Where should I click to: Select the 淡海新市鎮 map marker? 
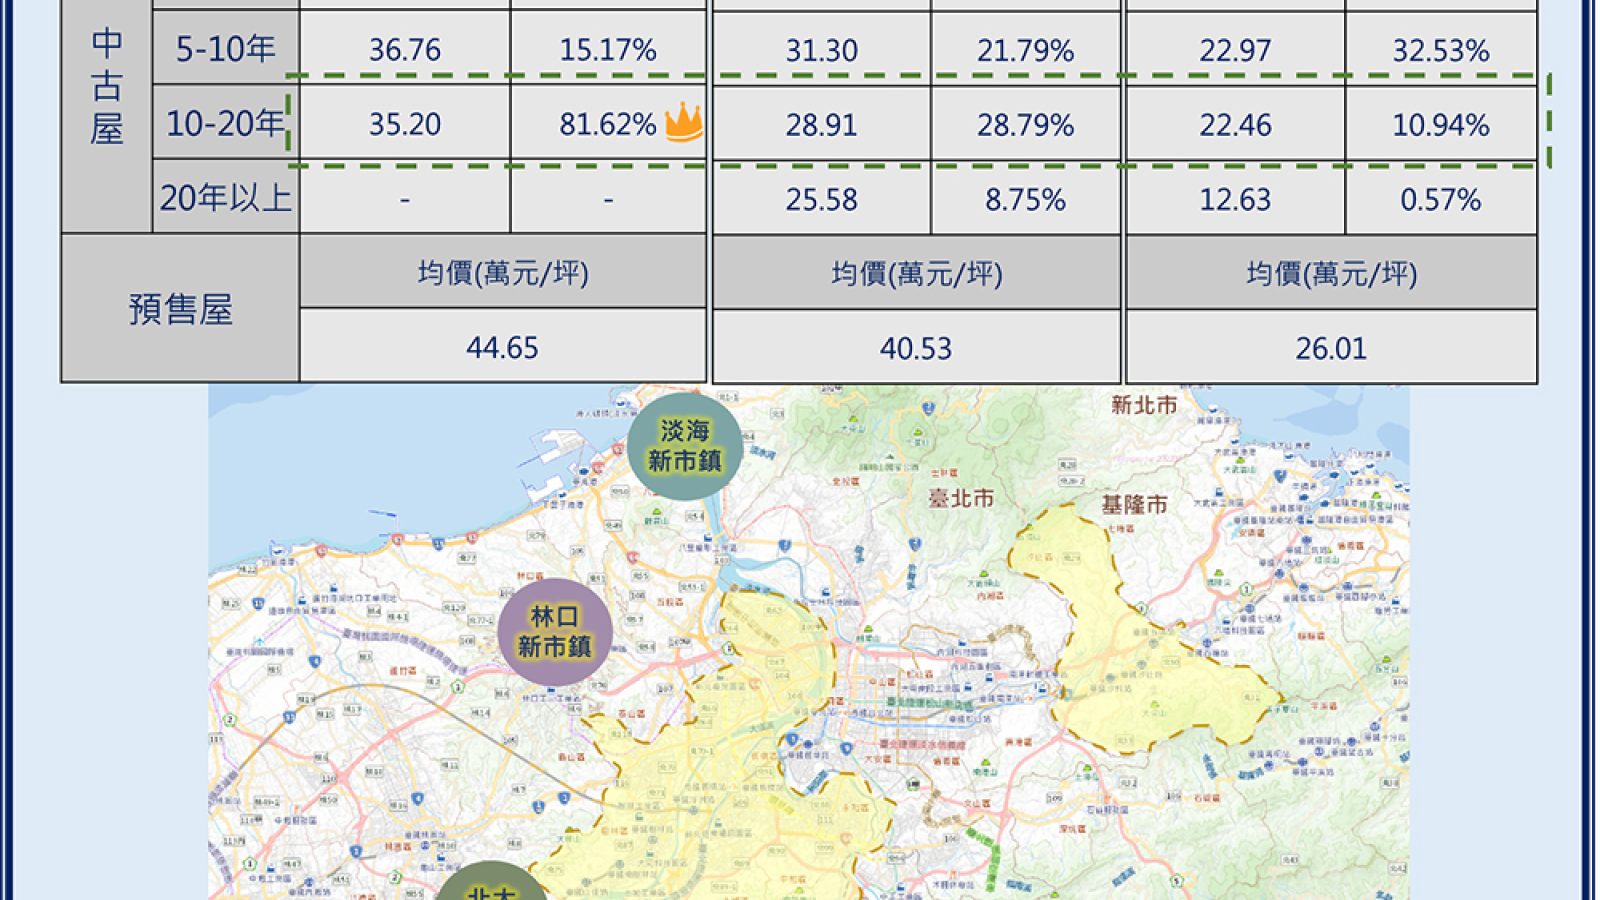tap(685, 446)
